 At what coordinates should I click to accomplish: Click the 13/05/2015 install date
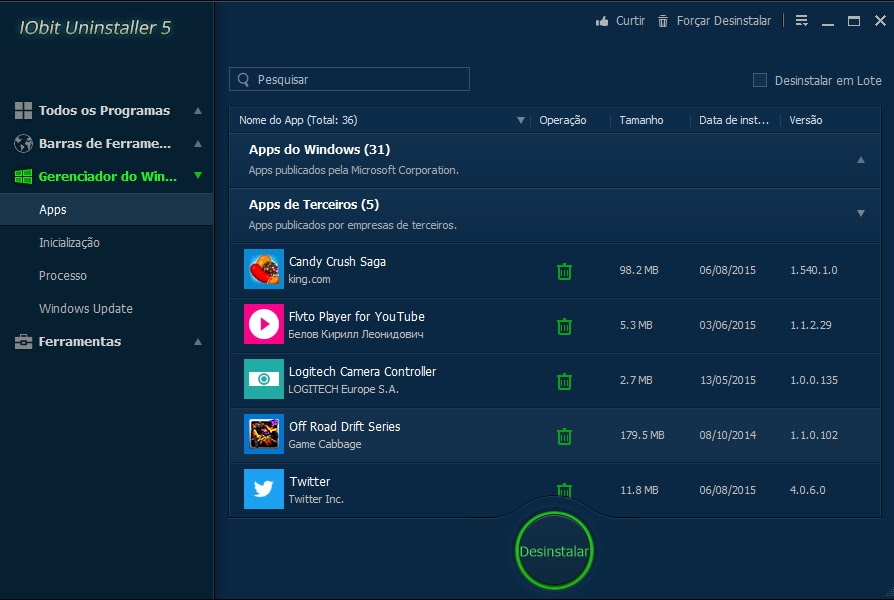(728, 380)
